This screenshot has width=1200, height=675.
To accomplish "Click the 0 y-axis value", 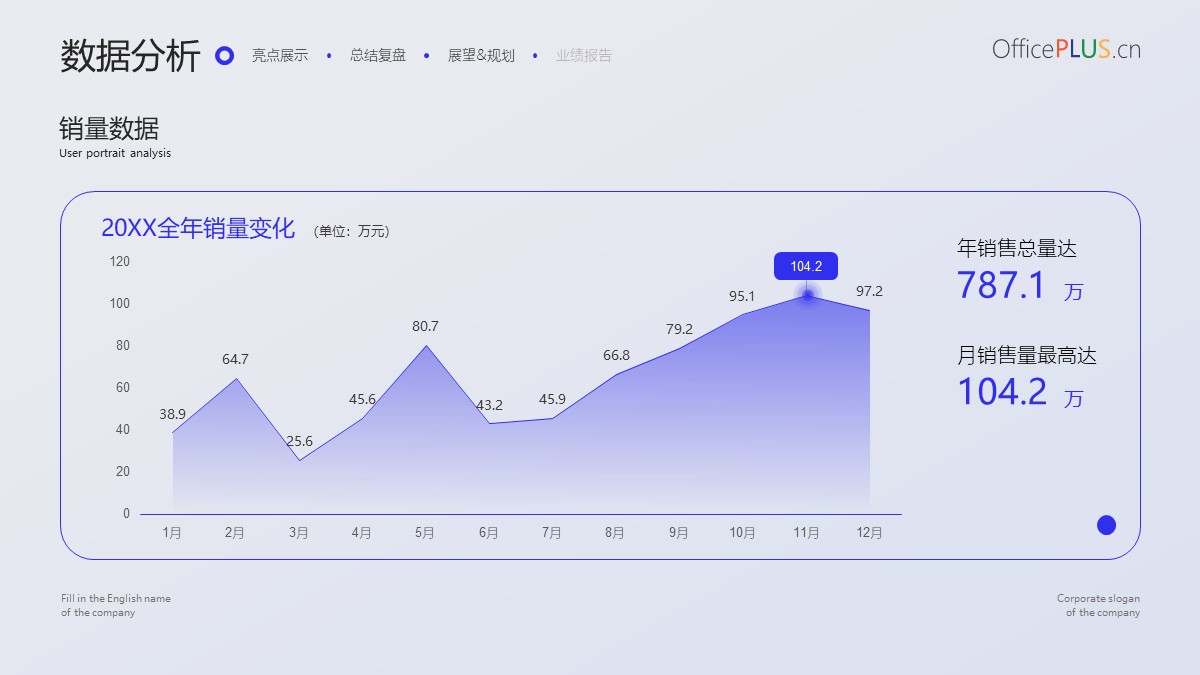I will click(126, 514).
